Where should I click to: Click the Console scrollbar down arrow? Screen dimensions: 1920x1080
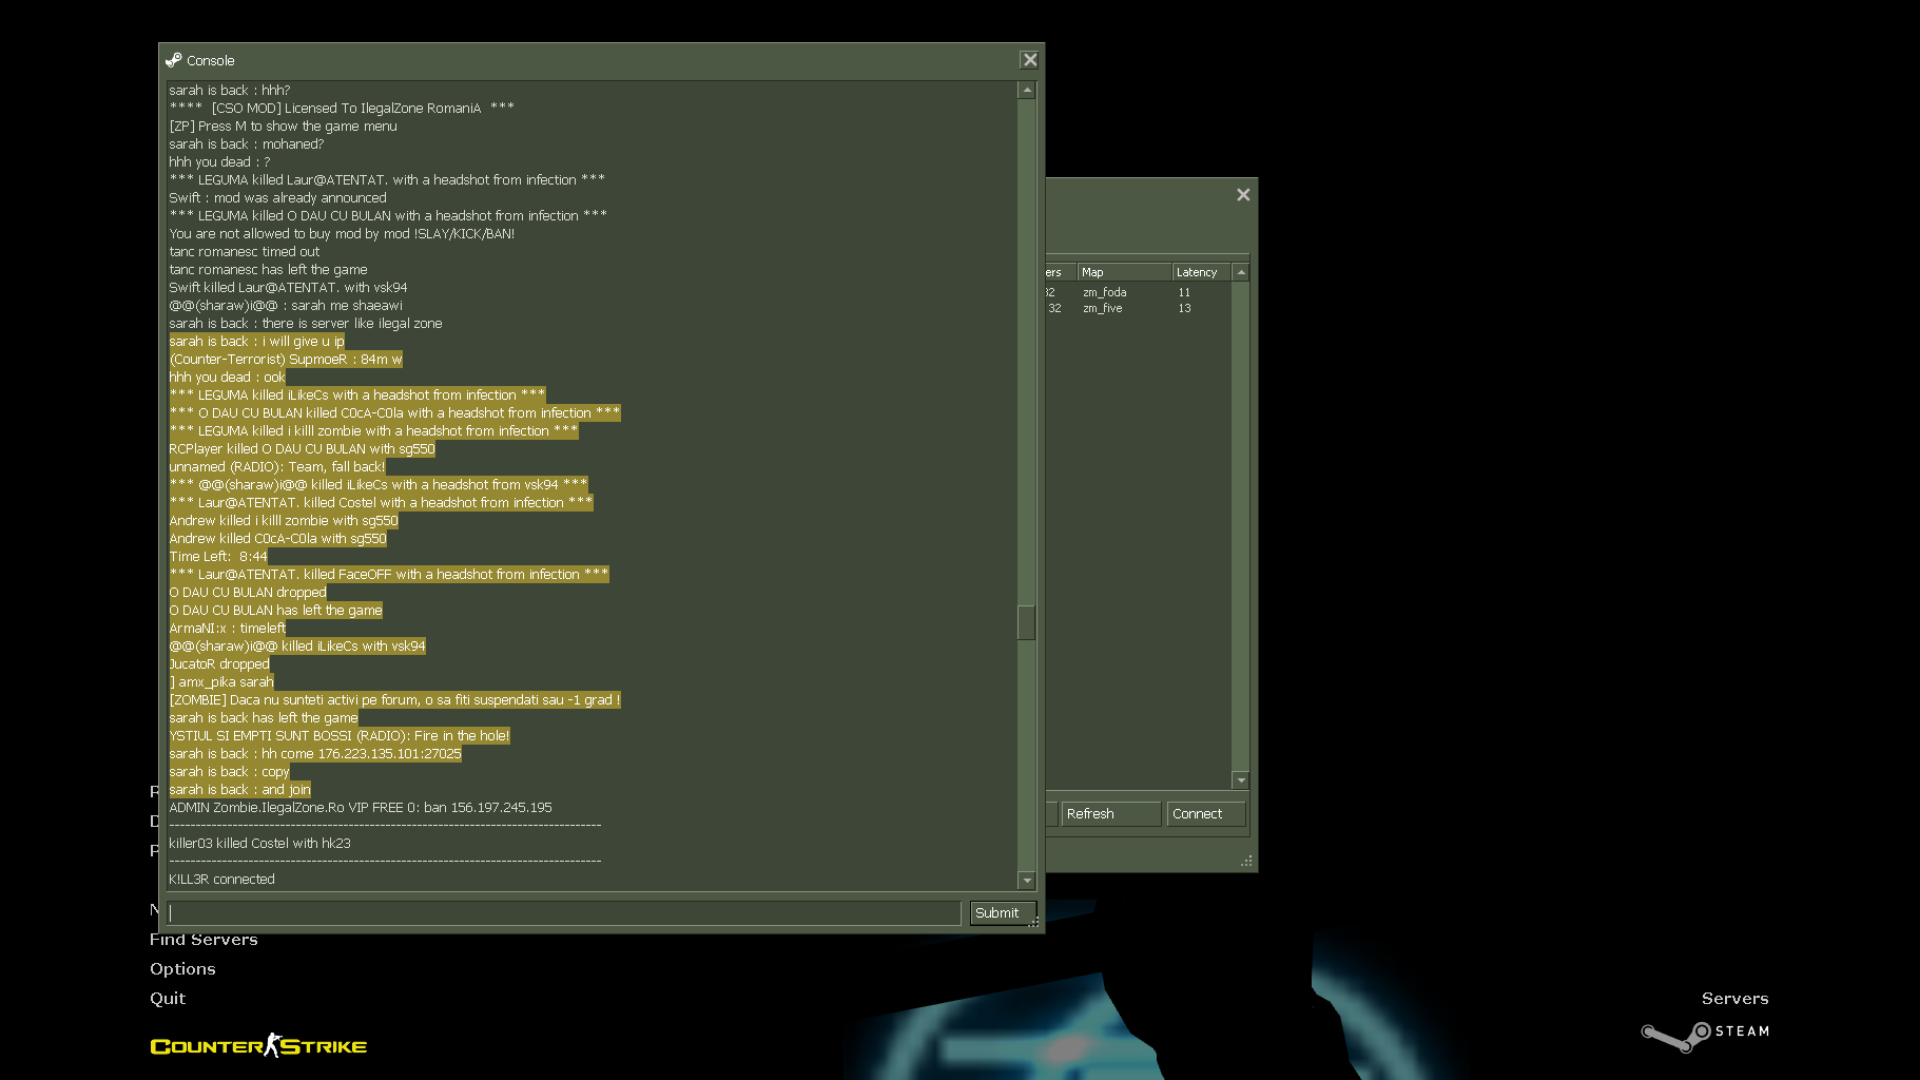[1026, 880]
